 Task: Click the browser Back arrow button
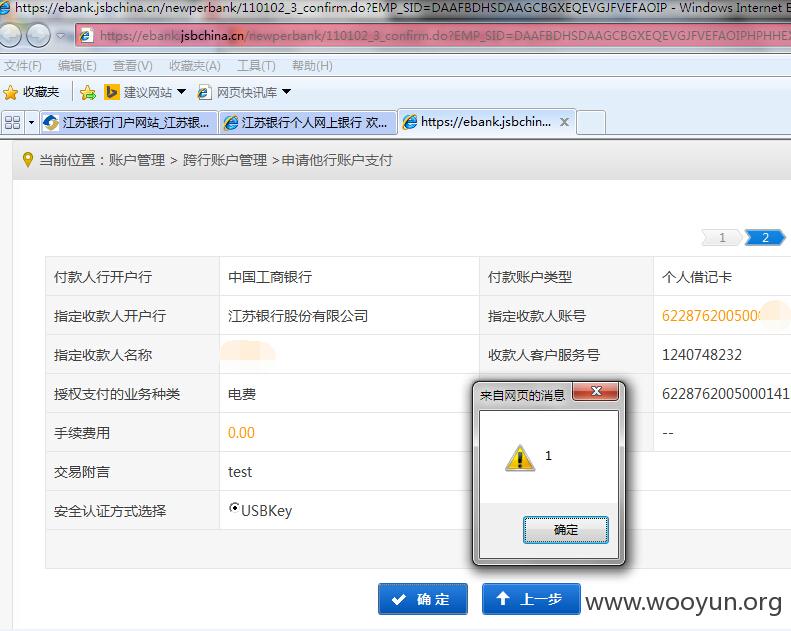9,35
